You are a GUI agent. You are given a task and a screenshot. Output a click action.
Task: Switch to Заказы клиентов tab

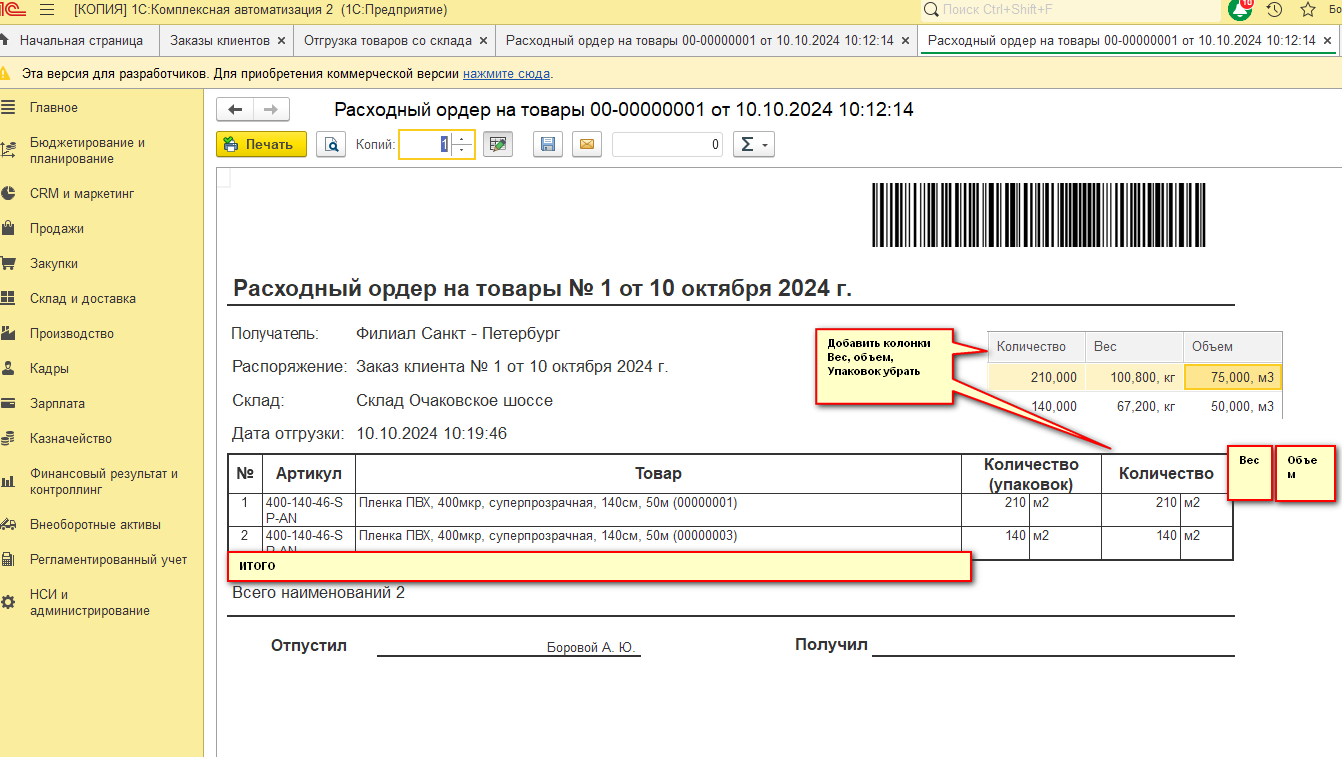coord(219,41)
